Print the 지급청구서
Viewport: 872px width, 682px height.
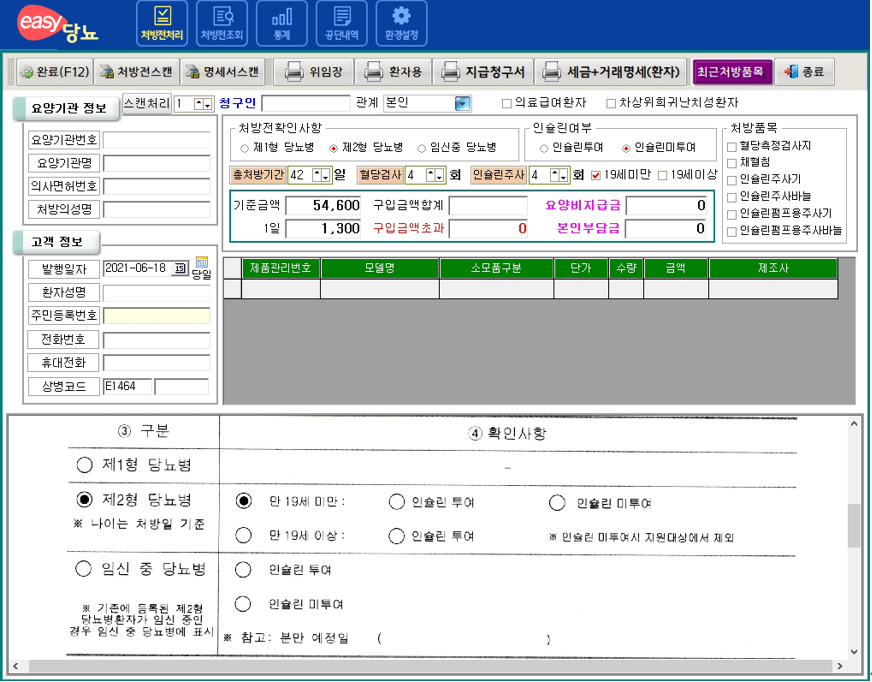coord(483,72)
